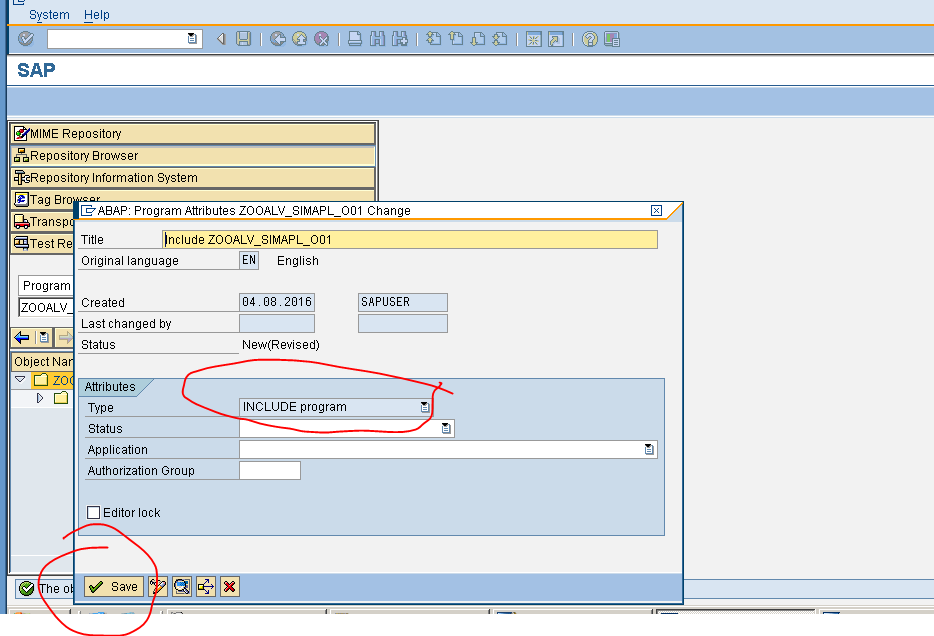The image size is (934, 636).
Task: Click inside the Title field of the dialog
Action: (400, 239)
